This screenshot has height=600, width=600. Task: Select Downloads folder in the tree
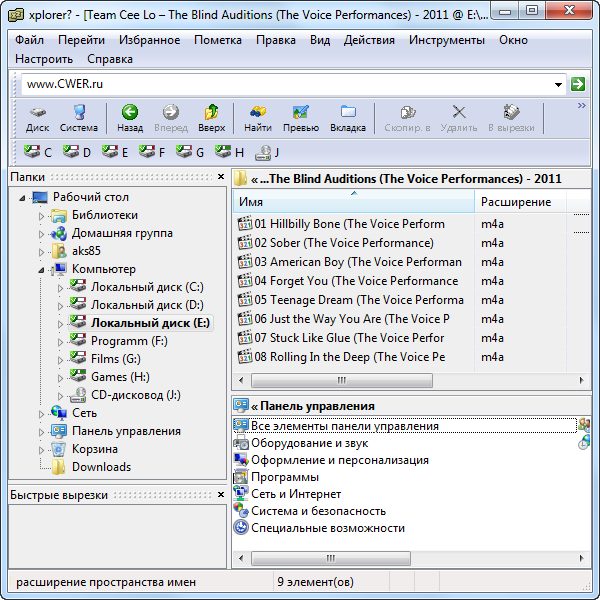101,467
